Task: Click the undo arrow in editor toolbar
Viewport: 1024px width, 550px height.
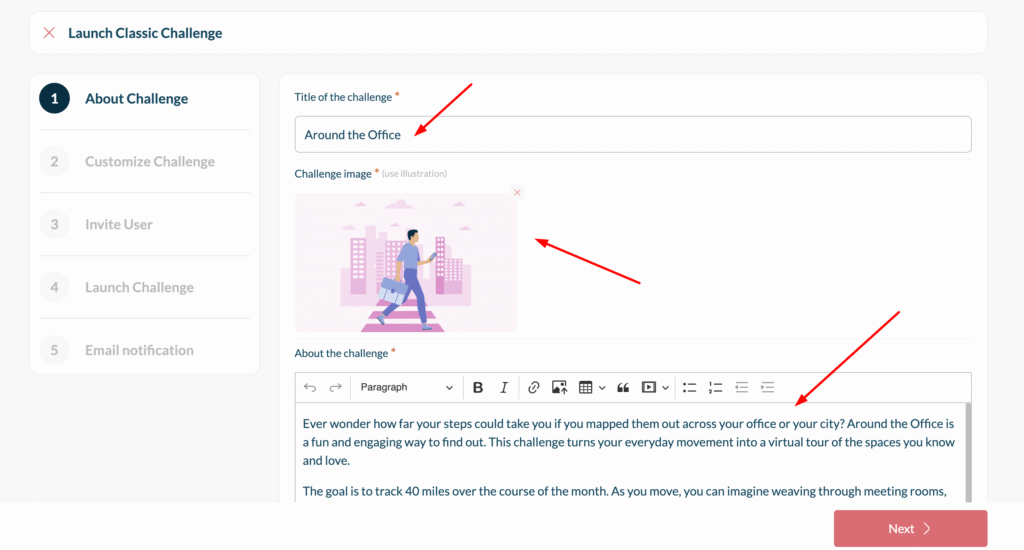Action: coord(310,387)
